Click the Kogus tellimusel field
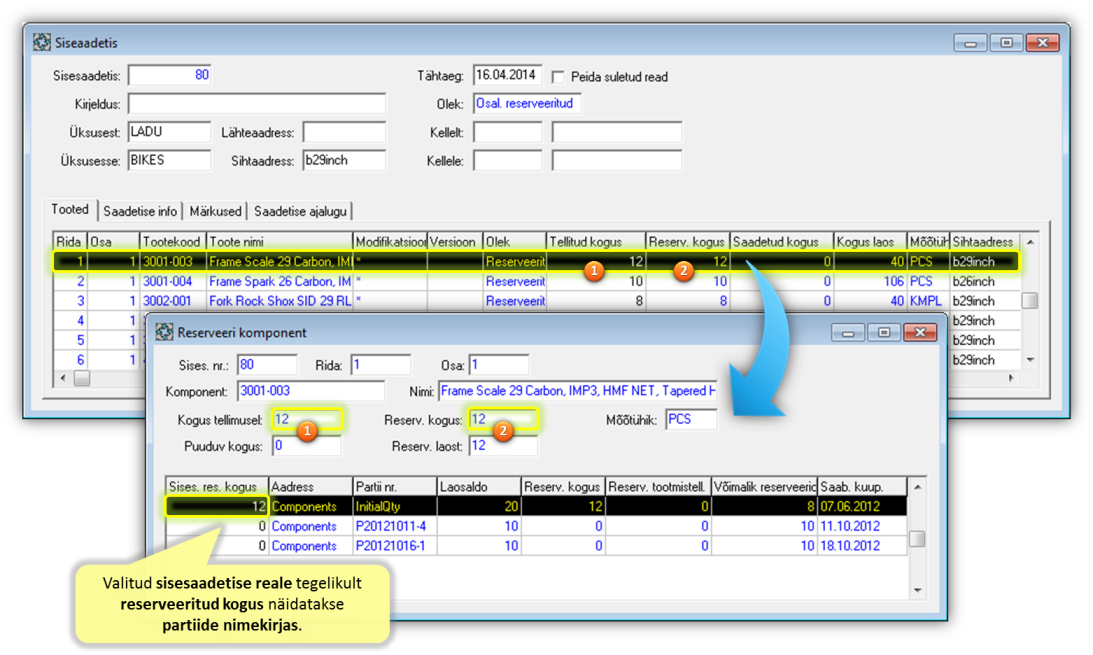Screen dimensions: 1093x655 click(x=307, y=419)
